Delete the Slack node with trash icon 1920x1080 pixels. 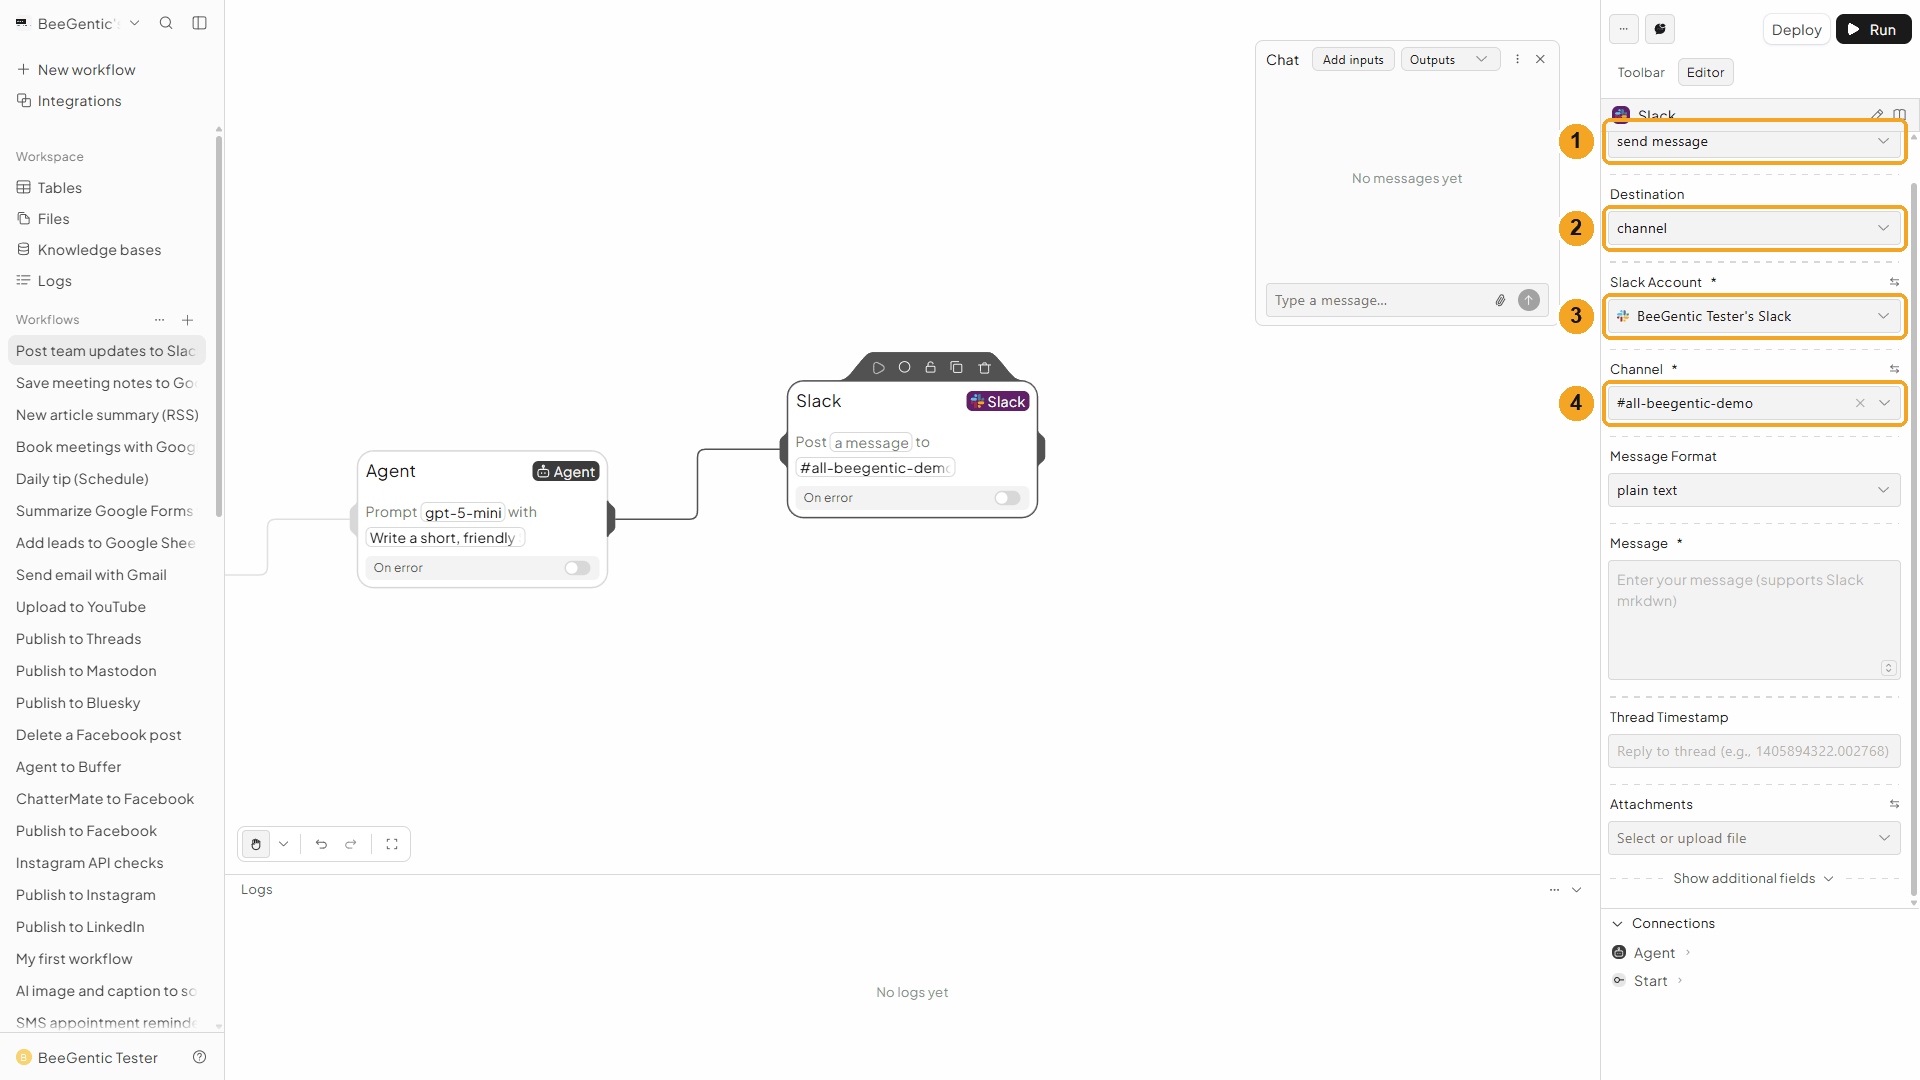(984, 368)
